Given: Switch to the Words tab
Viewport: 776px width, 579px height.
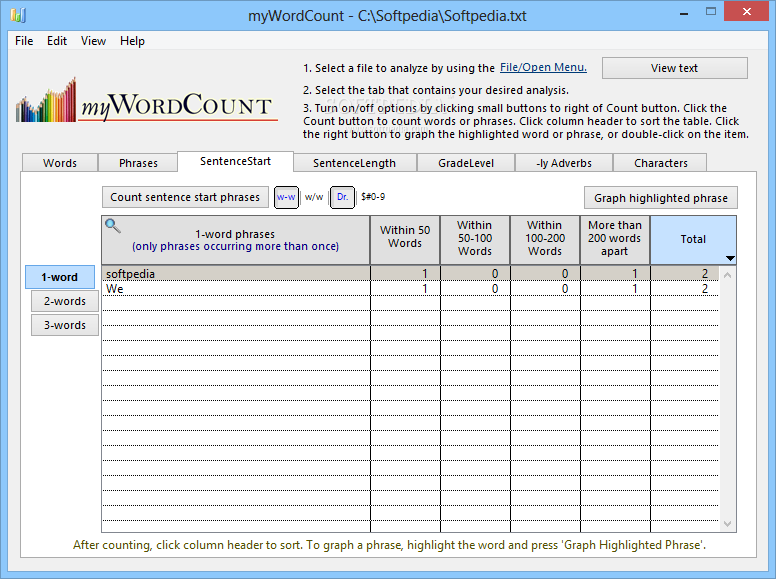Looking at the screenshot, I should pos(60,163).
